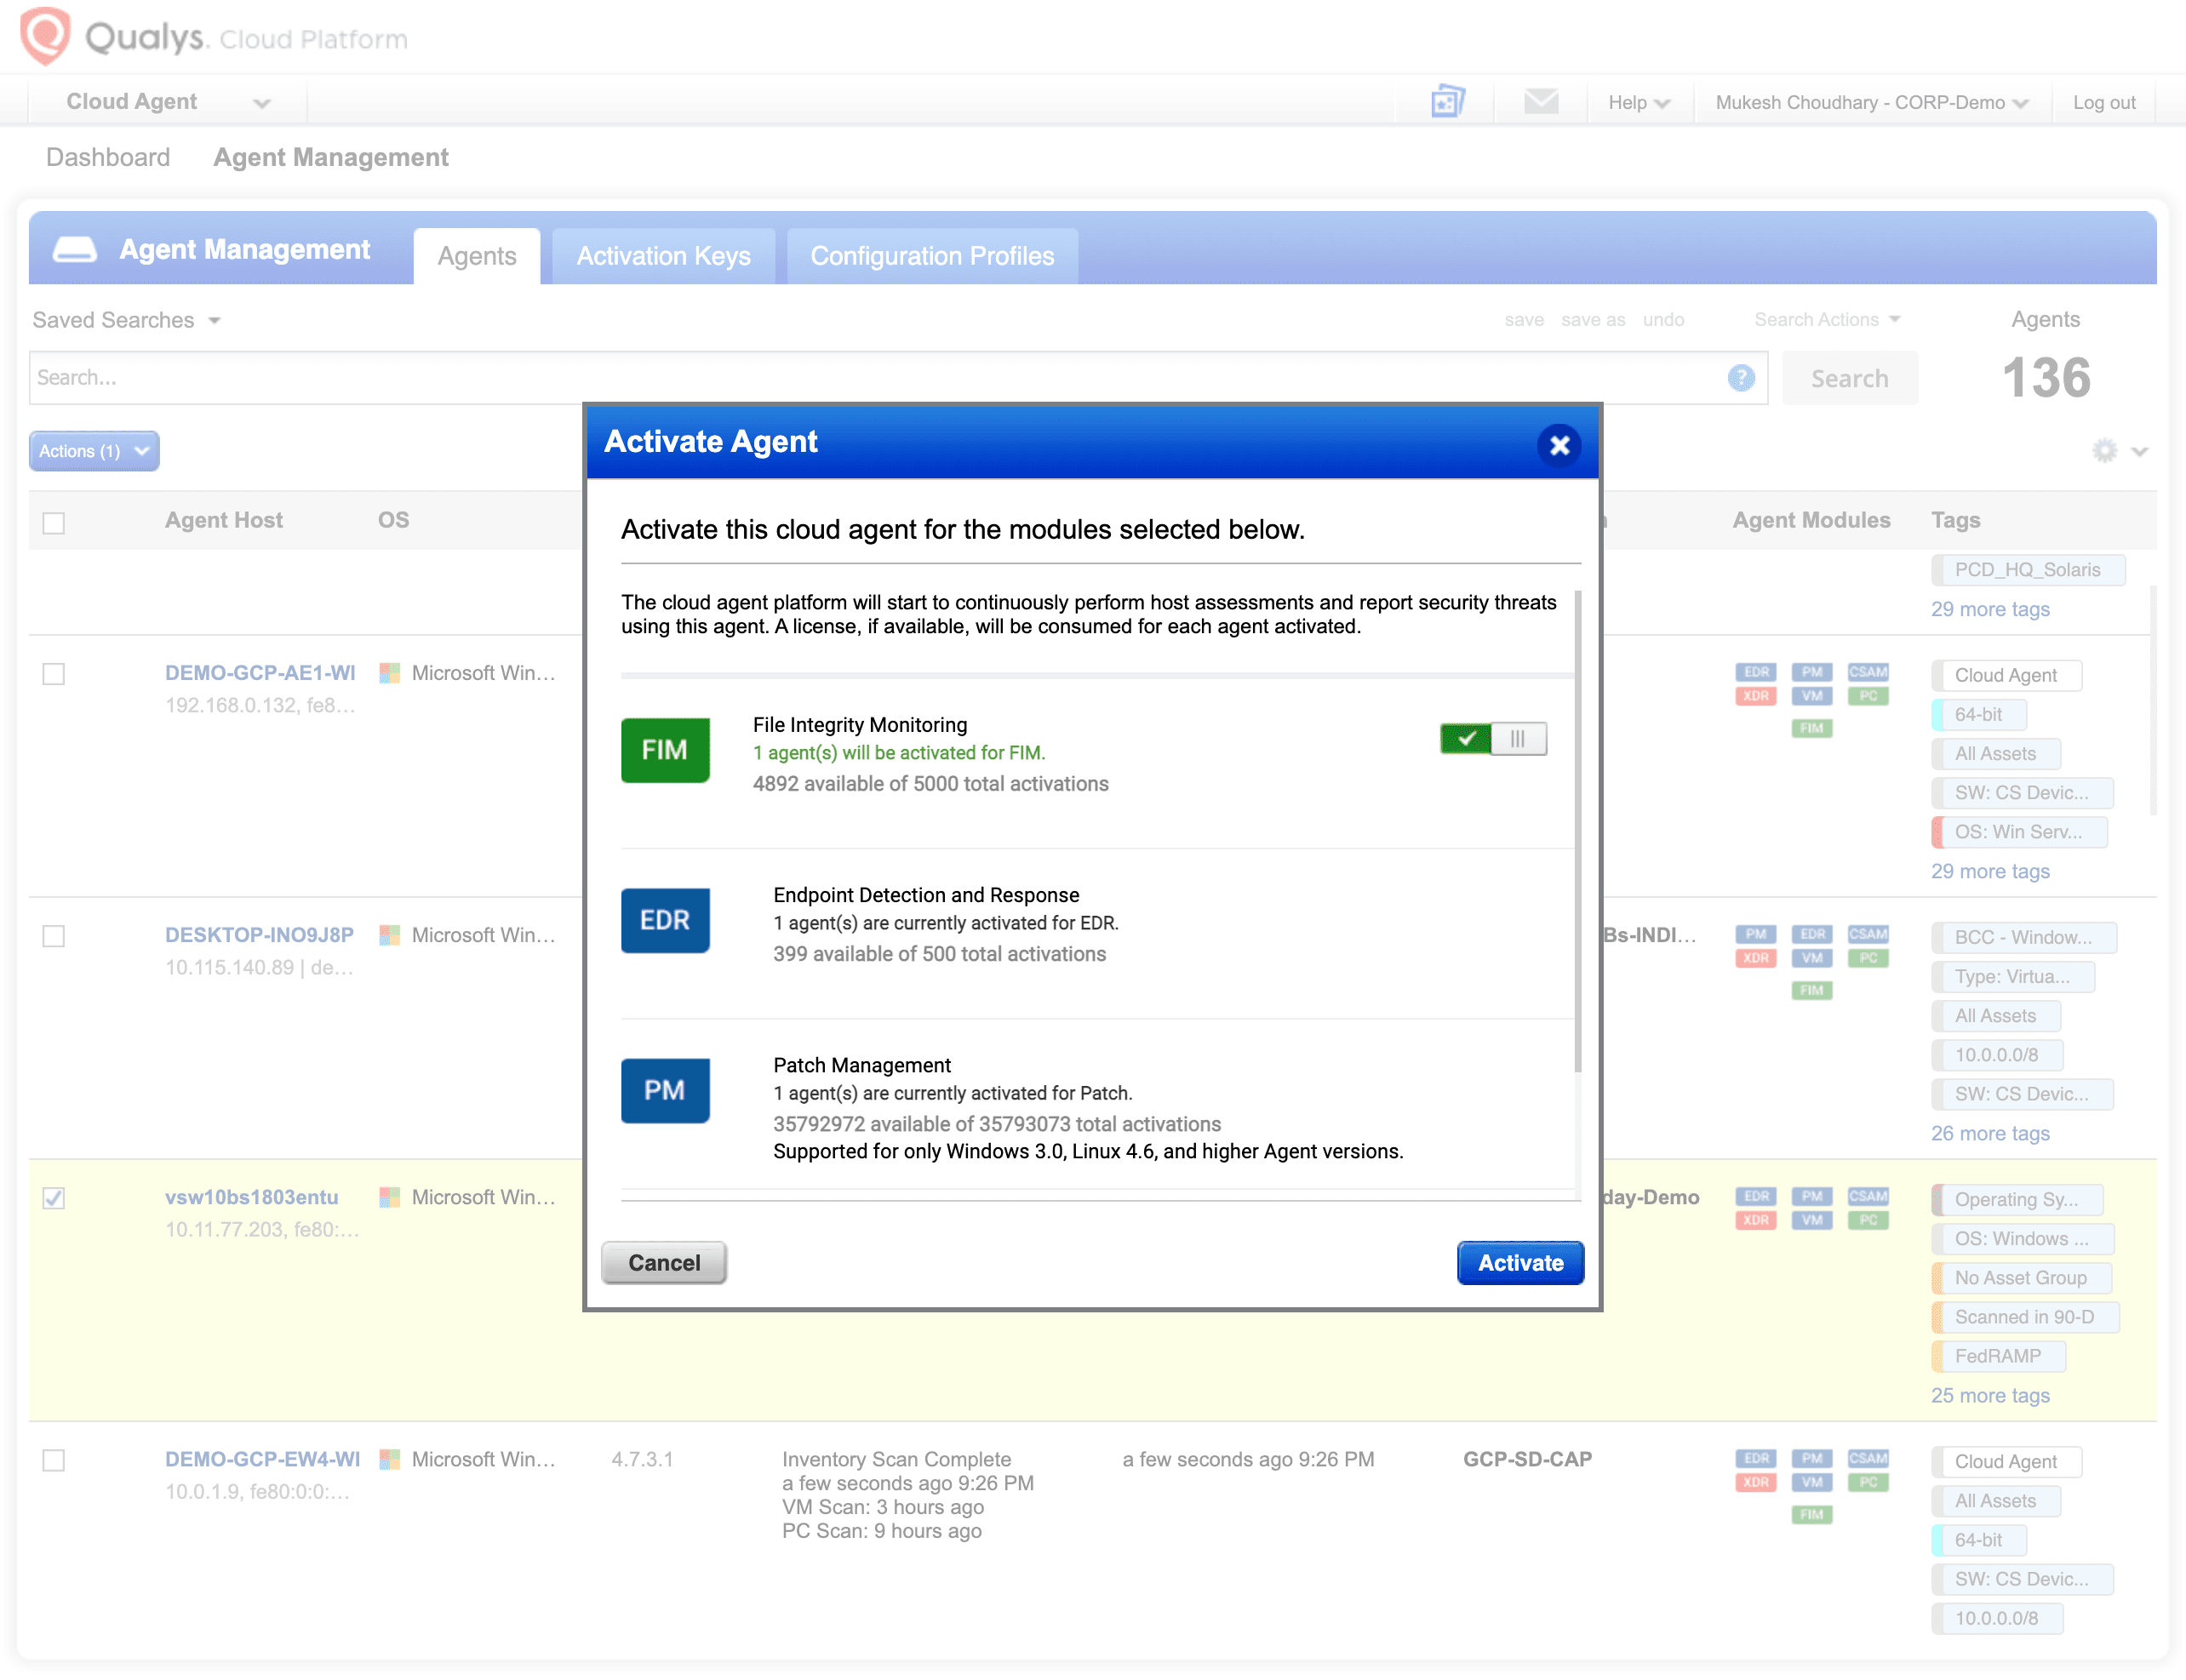The image size is (2186, 1680).
Task: Switch to the Configuration Profiles tab
Action: pos(932,256)
